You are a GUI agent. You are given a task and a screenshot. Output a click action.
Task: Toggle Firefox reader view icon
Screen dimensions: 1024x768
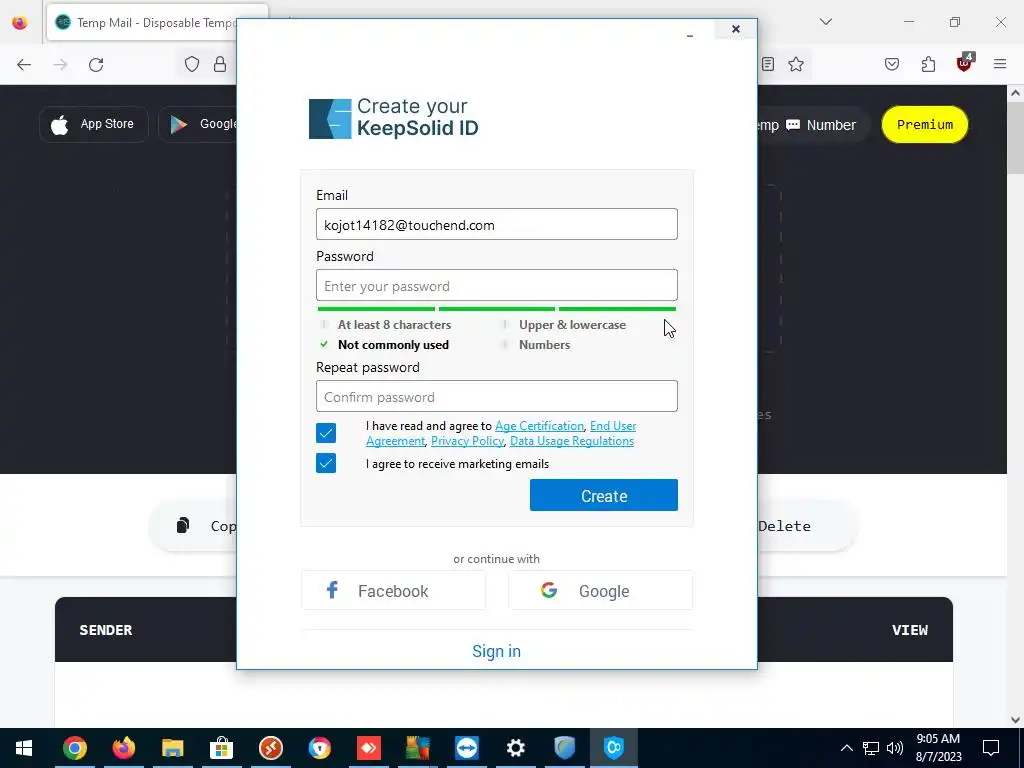click(768, 64)
